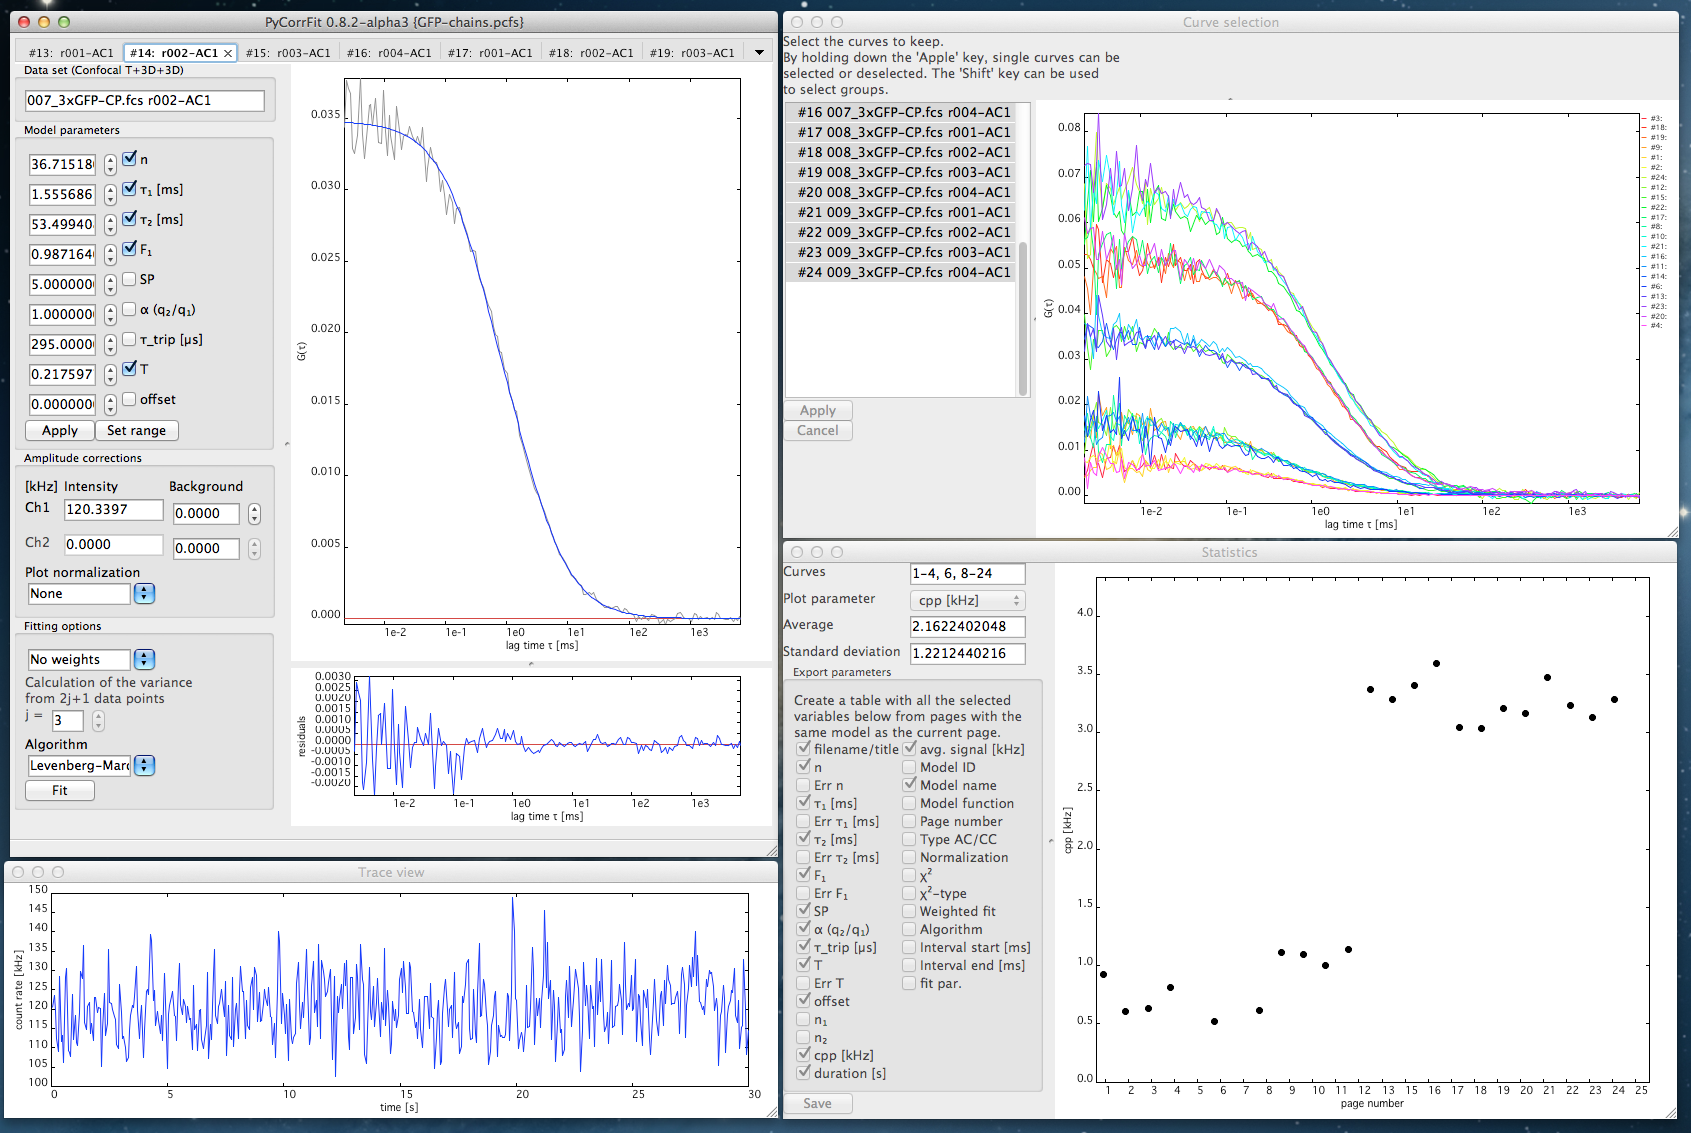
Task: Open the Plot normalization dropdown
Action: click(x=144, y=593)
